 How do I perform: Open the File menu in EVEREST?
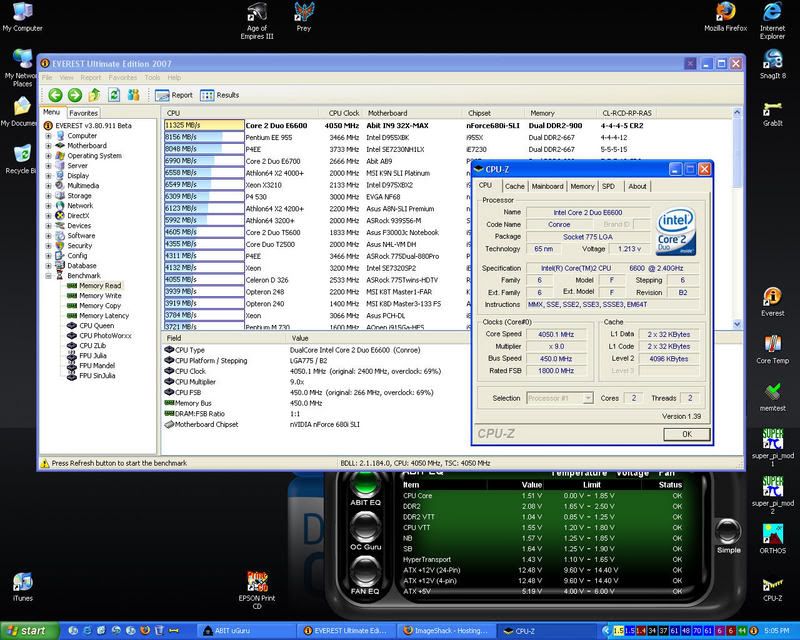pos(47,78)
